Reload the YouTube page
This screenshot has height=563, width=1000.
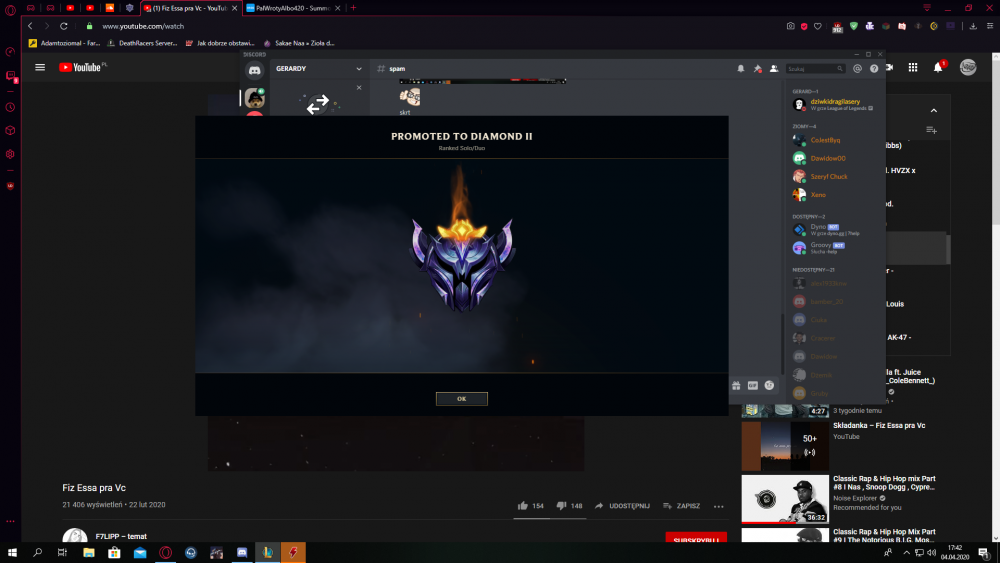(64, 26)
